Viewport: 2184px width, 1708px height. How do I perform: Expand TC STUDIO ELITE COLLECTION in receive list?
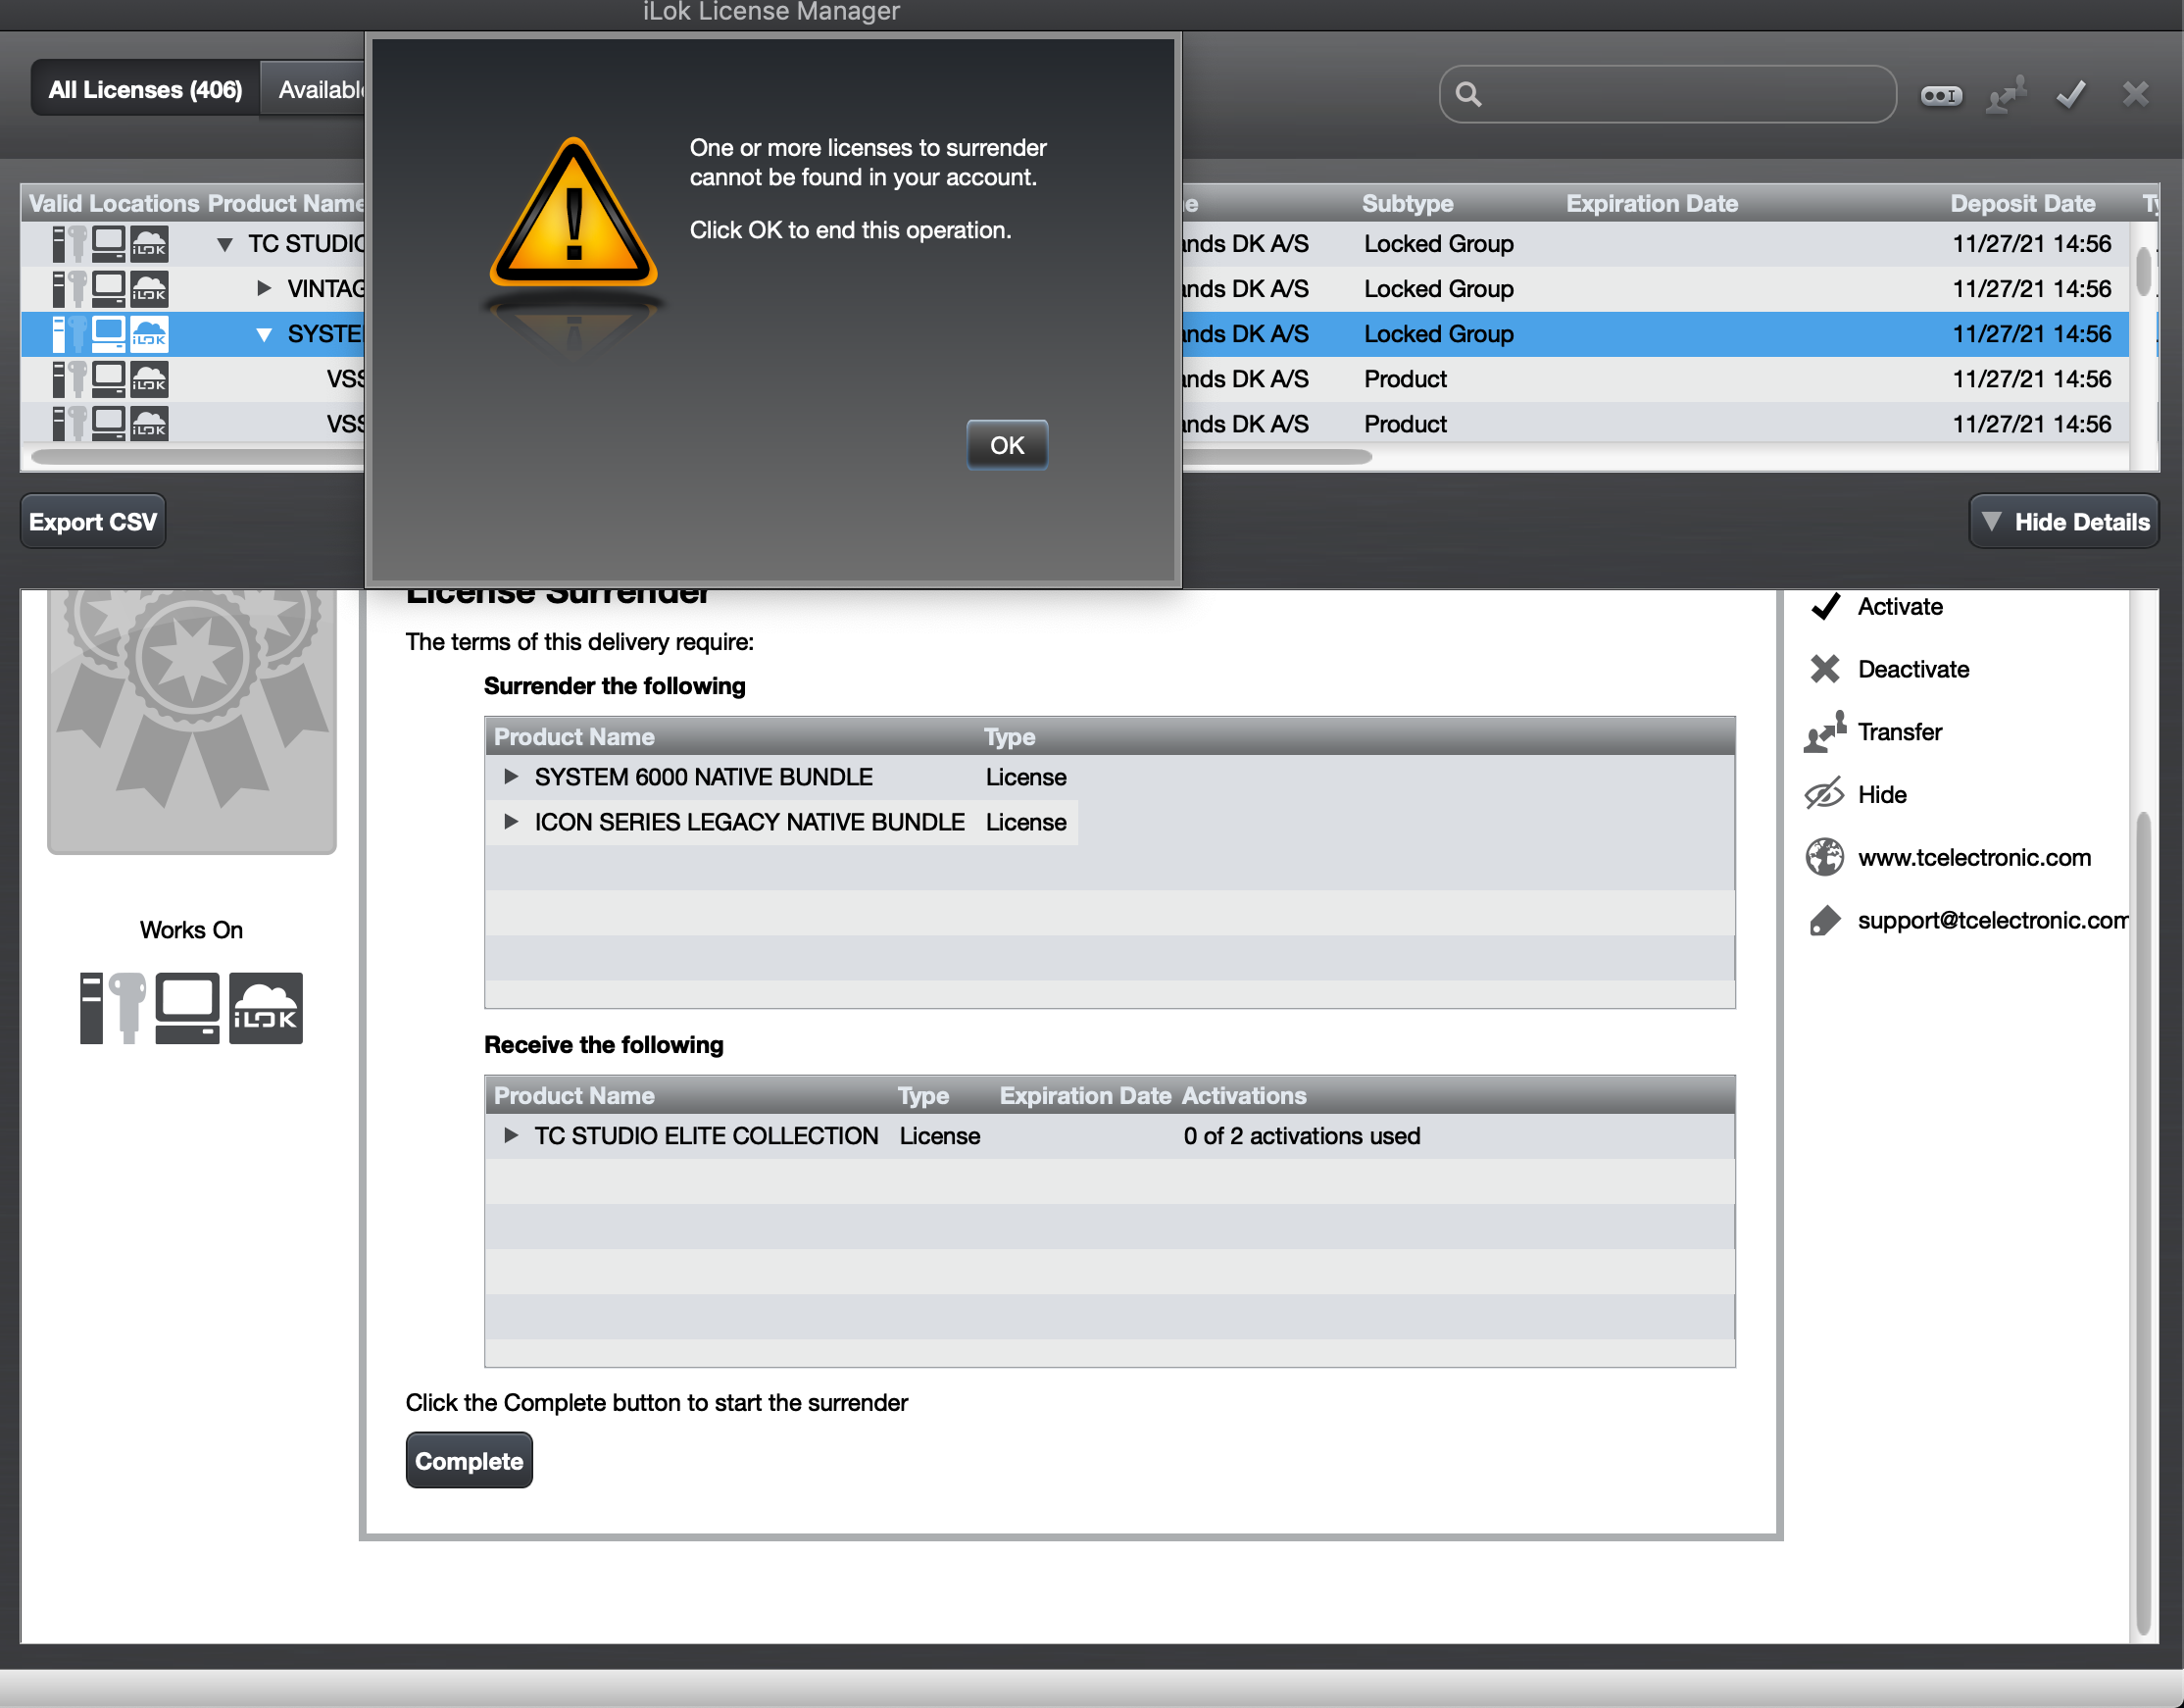pos(510,1135)
